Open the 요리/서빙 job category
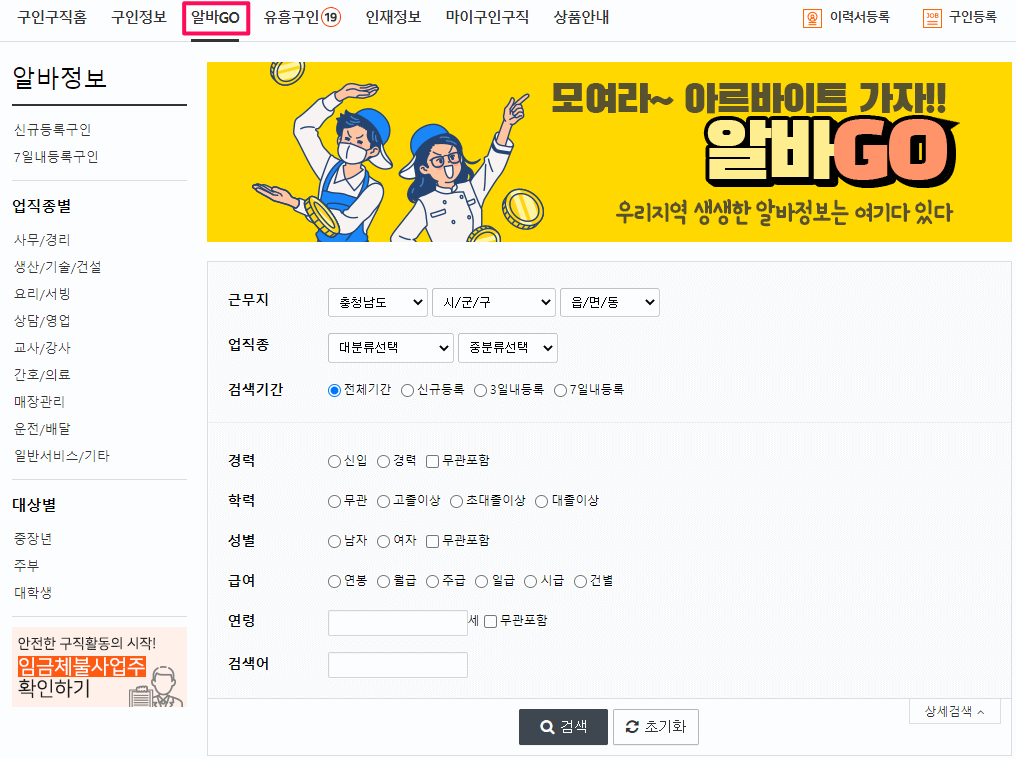This screenshot has width=1016, height=759. pyautogui.click(x=42, y=294)
